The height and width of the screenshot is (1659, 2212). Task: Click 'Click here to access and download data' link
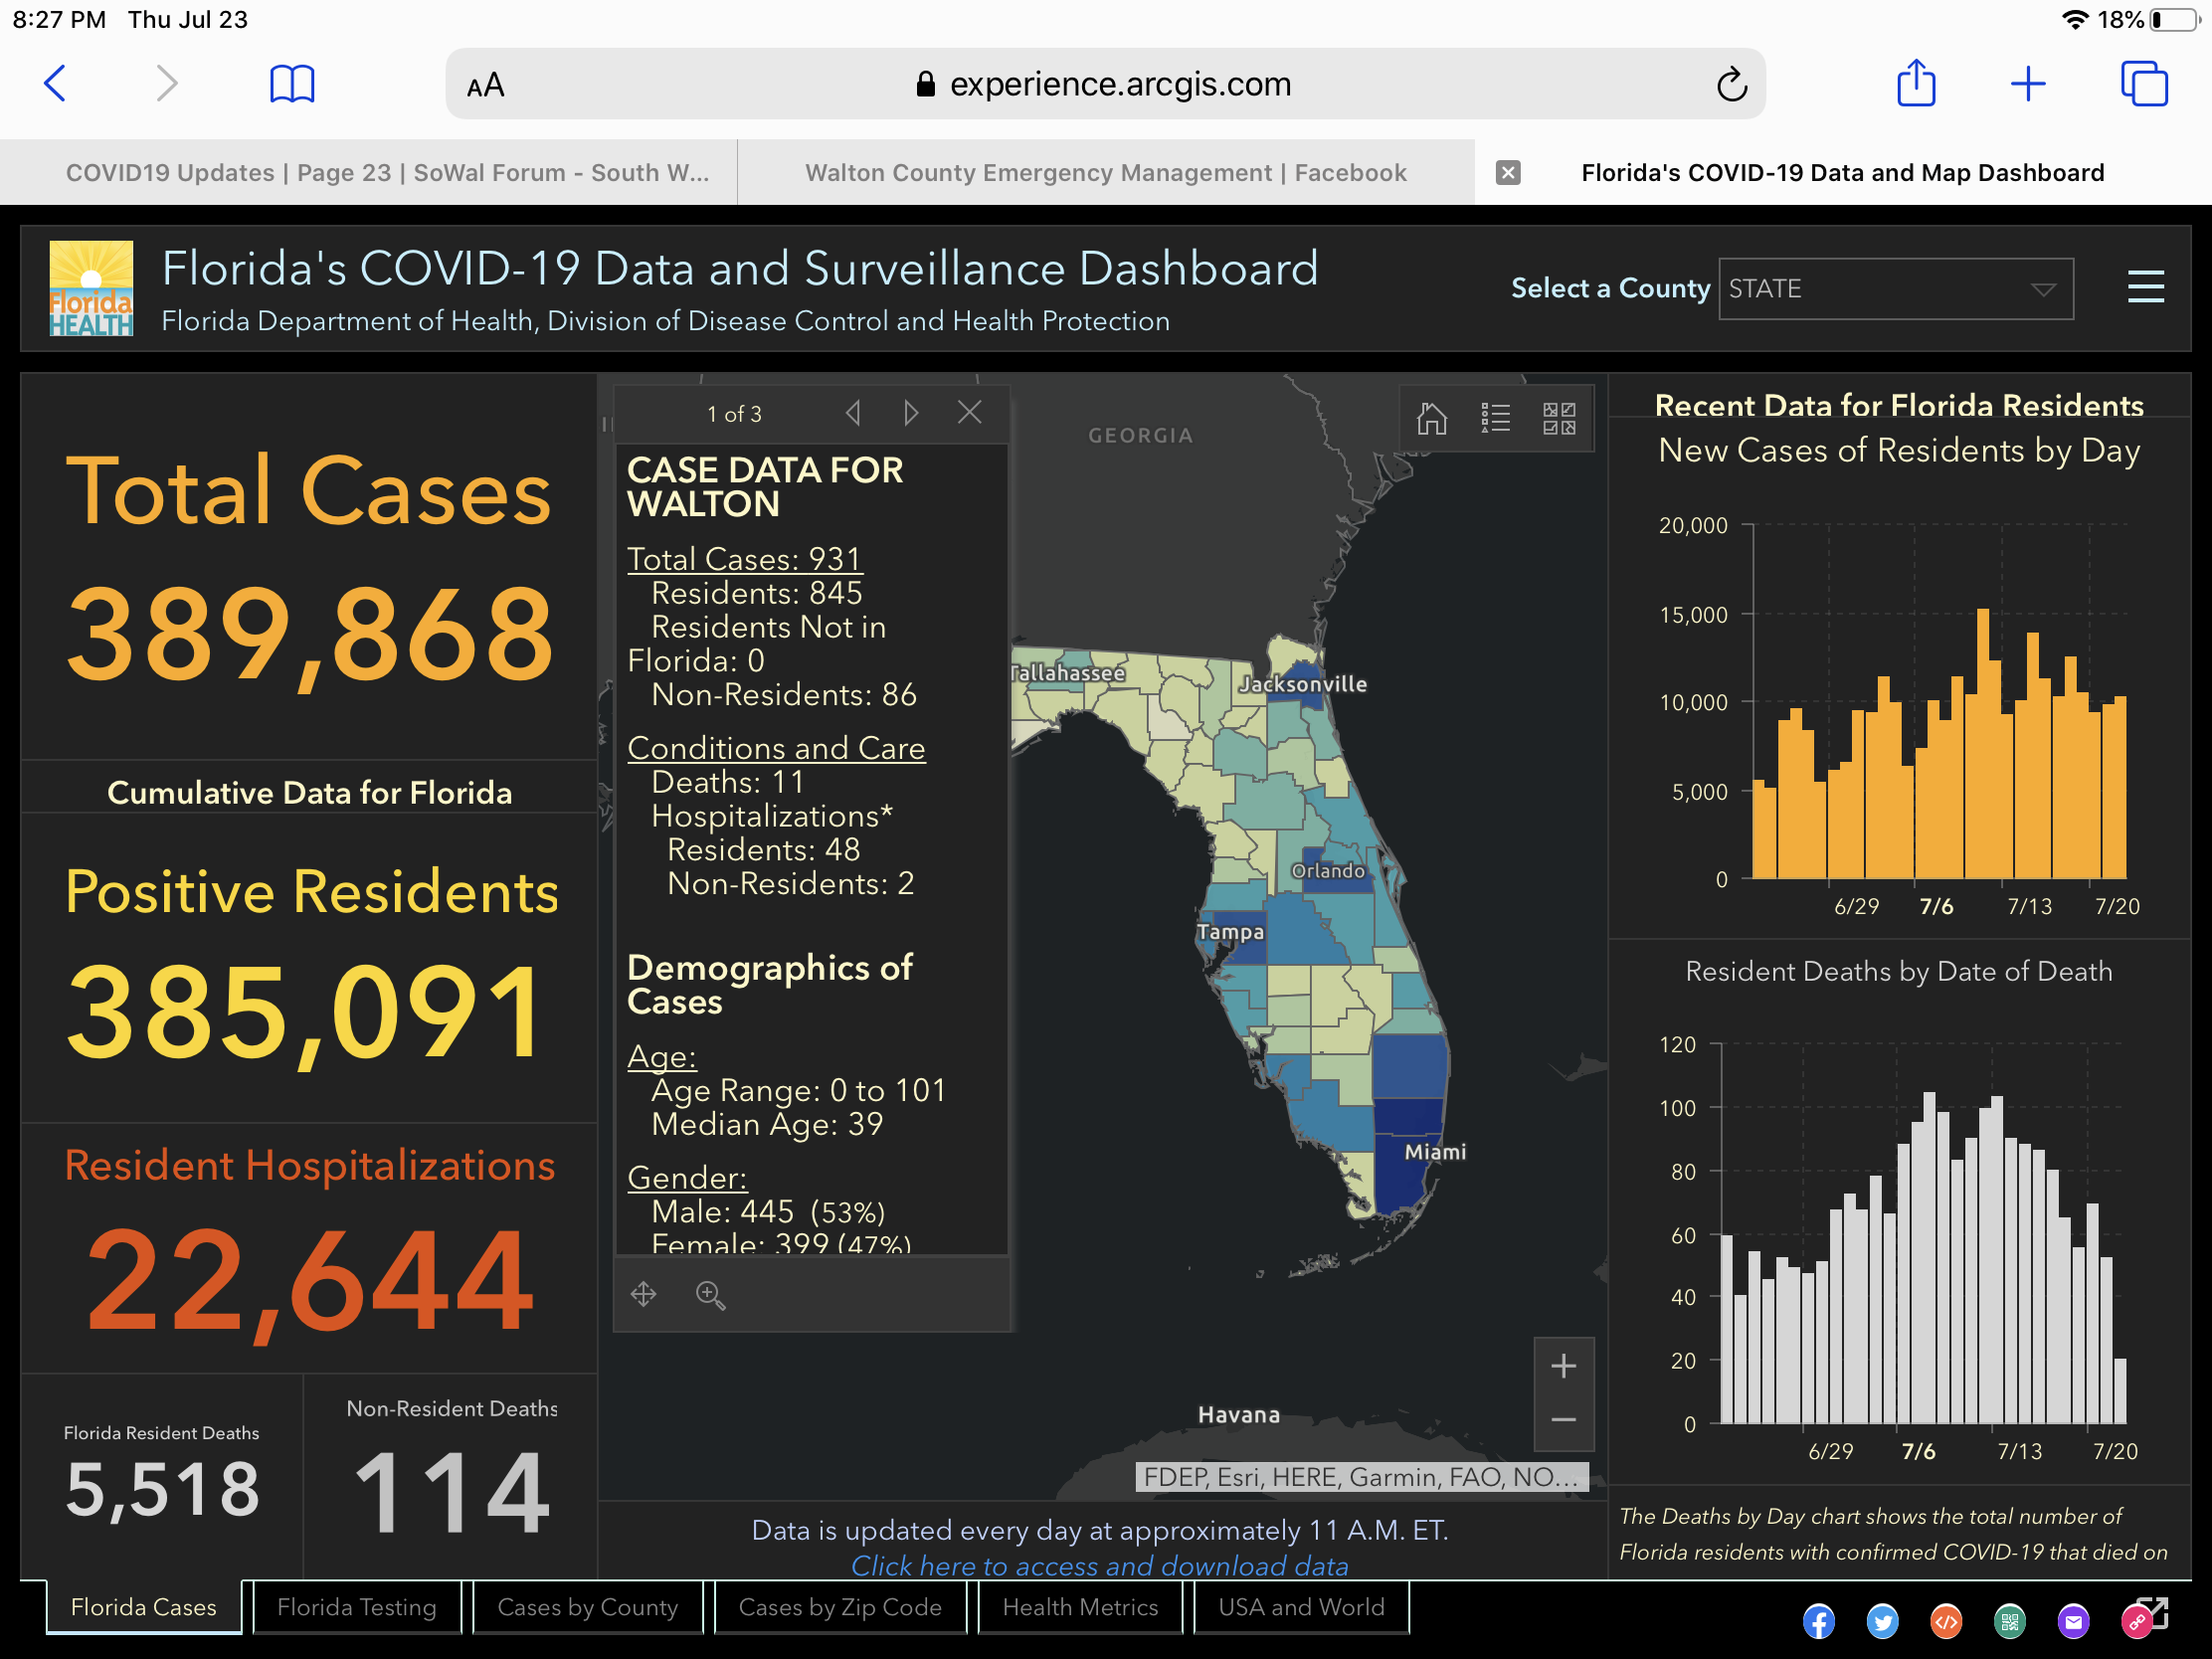click(1099, 1565)
